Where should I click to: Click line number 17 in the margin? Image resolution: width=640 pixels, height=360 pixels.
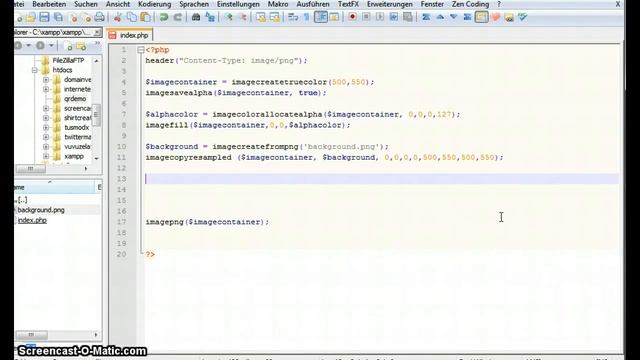pyautogui.click(x=122, y=222)
